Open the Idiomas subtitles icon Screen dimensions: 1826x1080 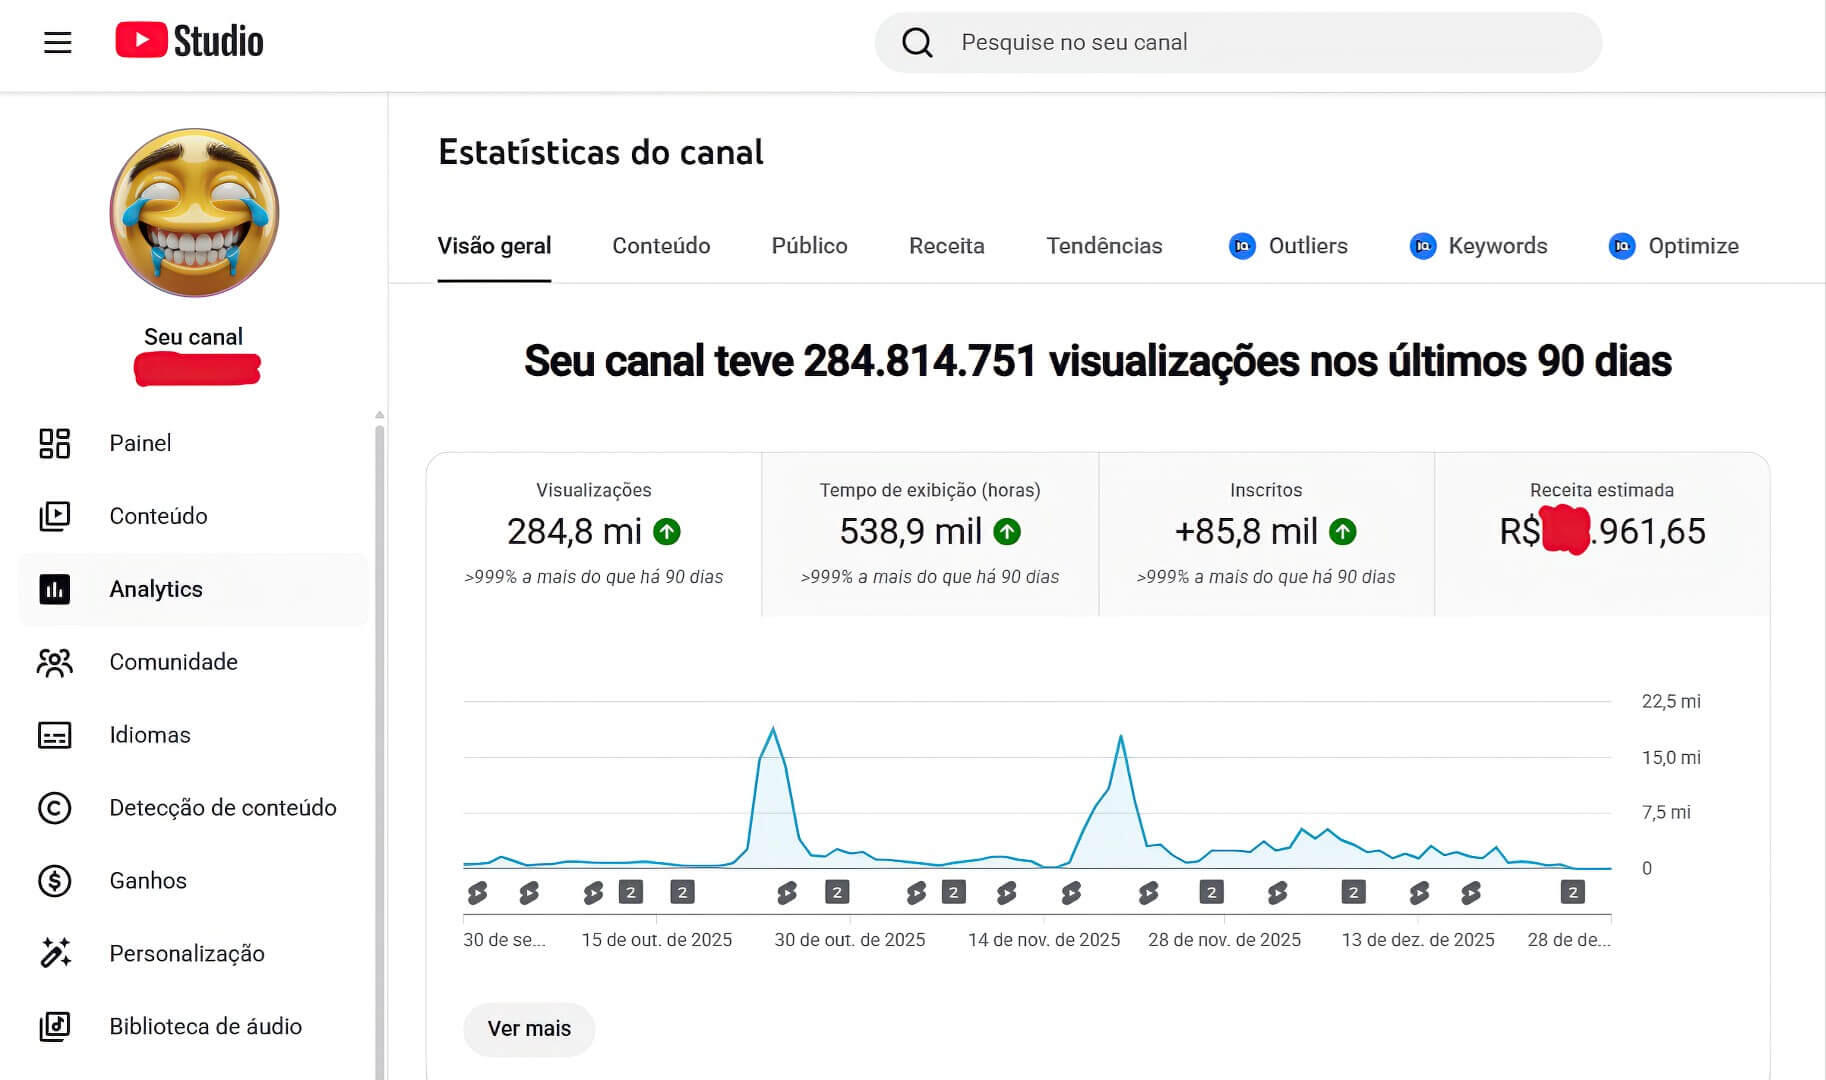point(54,735)
